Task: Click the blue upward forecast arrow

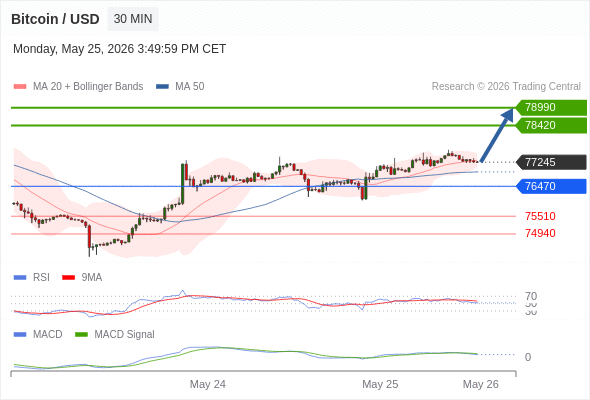Action: 497,135
